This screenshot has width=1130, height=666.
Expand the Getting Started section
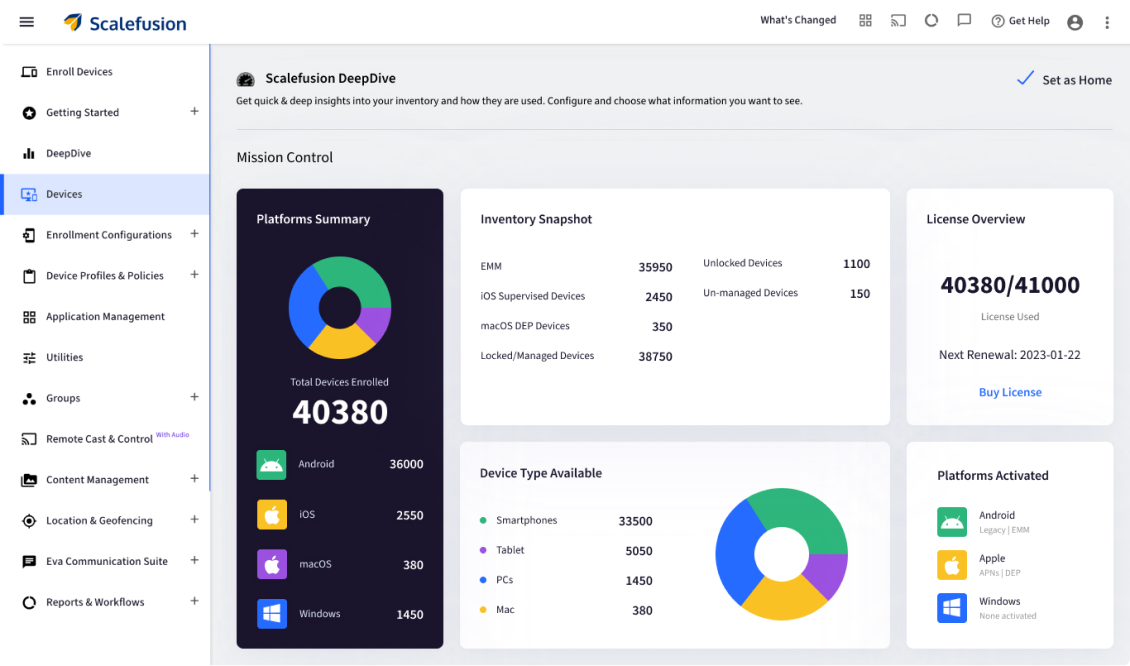point(194,112)
